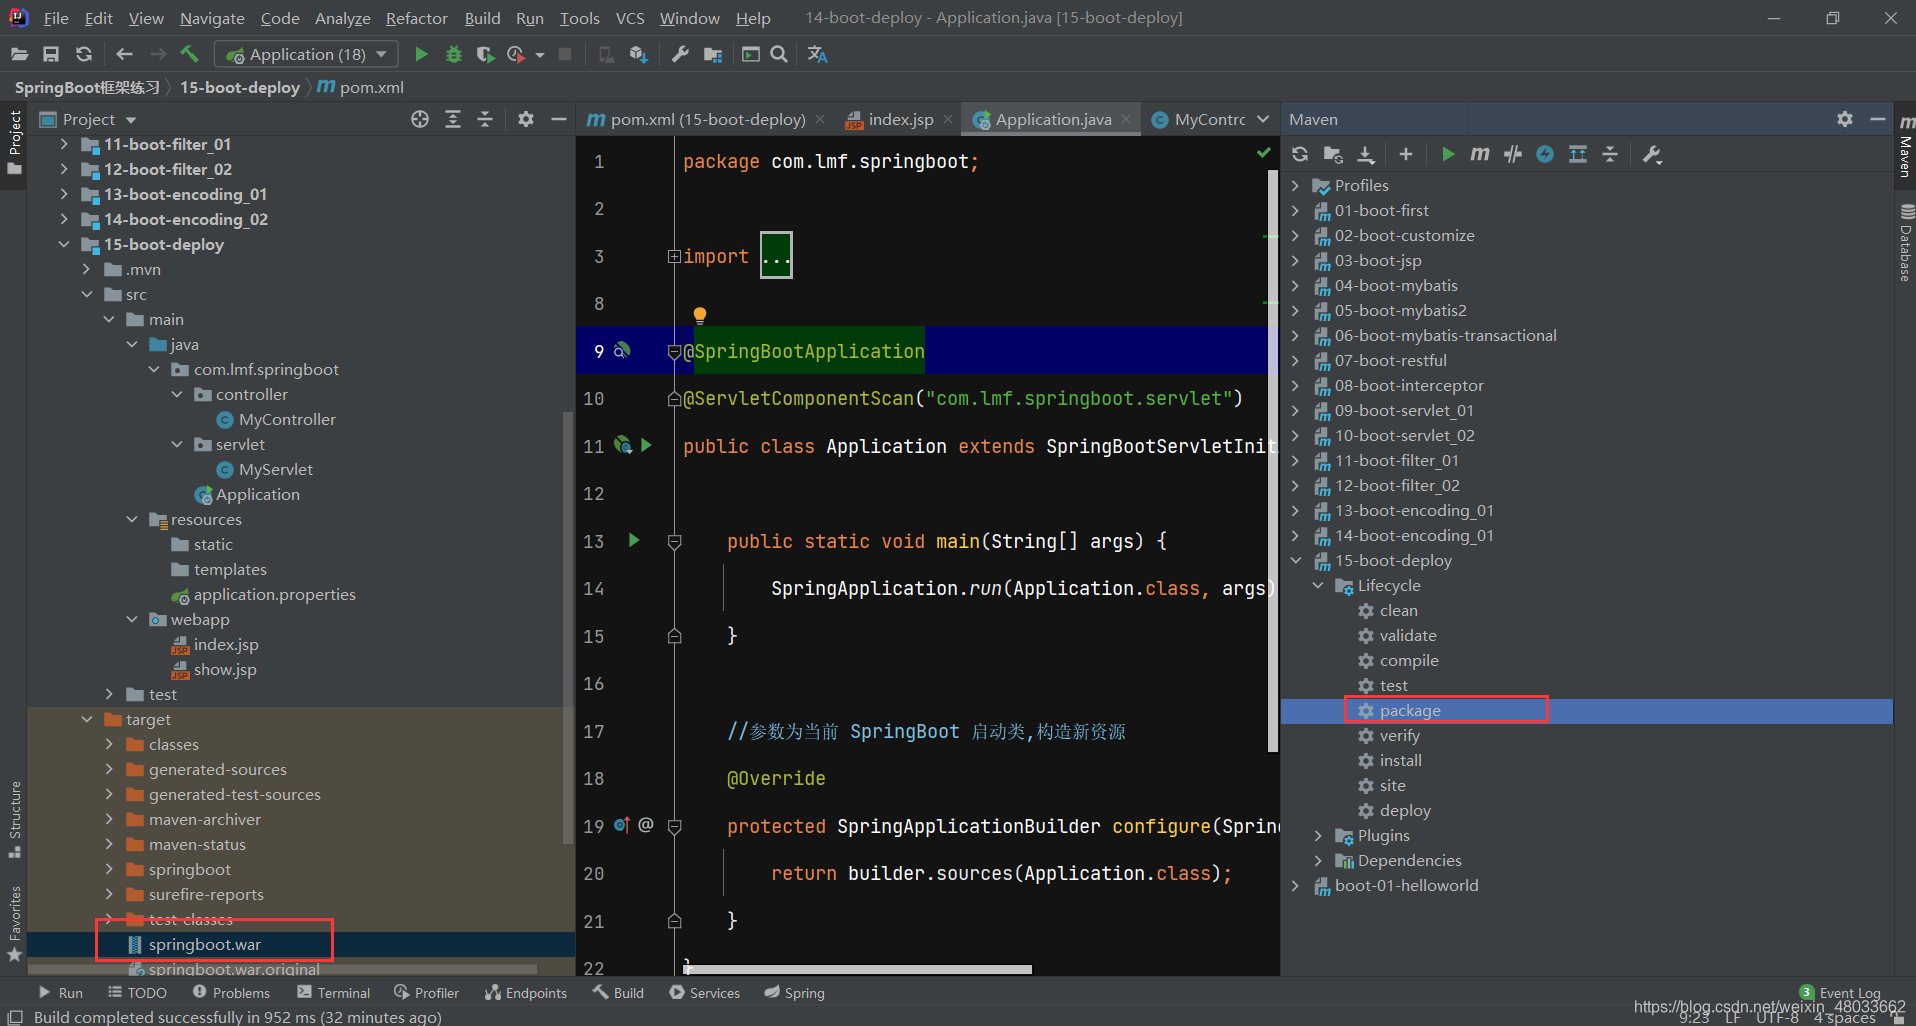
Task: Locate opened file using crosshair in Project panel
Action: point(420,119)
